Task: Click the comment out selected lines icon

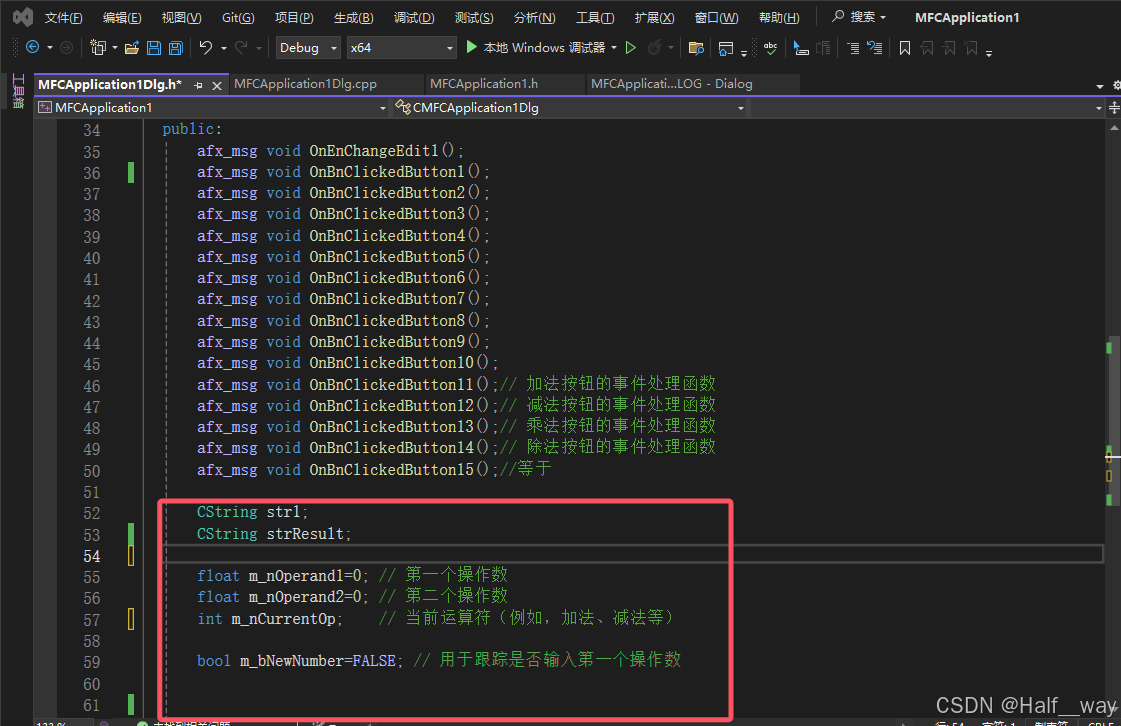Action: point(852,48)
